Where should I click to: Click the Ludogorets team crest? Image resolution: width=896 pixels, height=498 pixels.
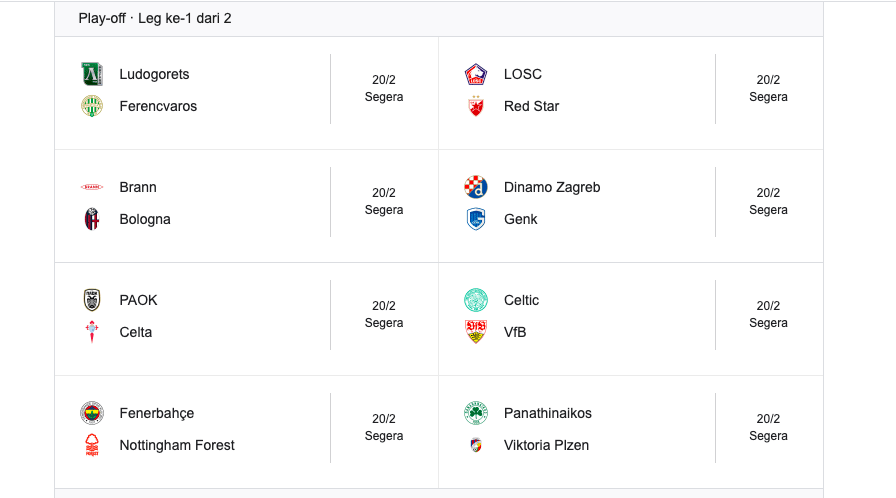tap(92, 74)
